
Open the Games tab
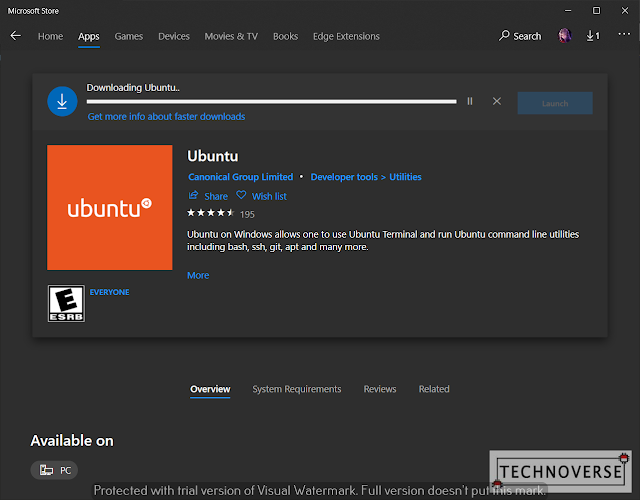(x=129, y=36)
